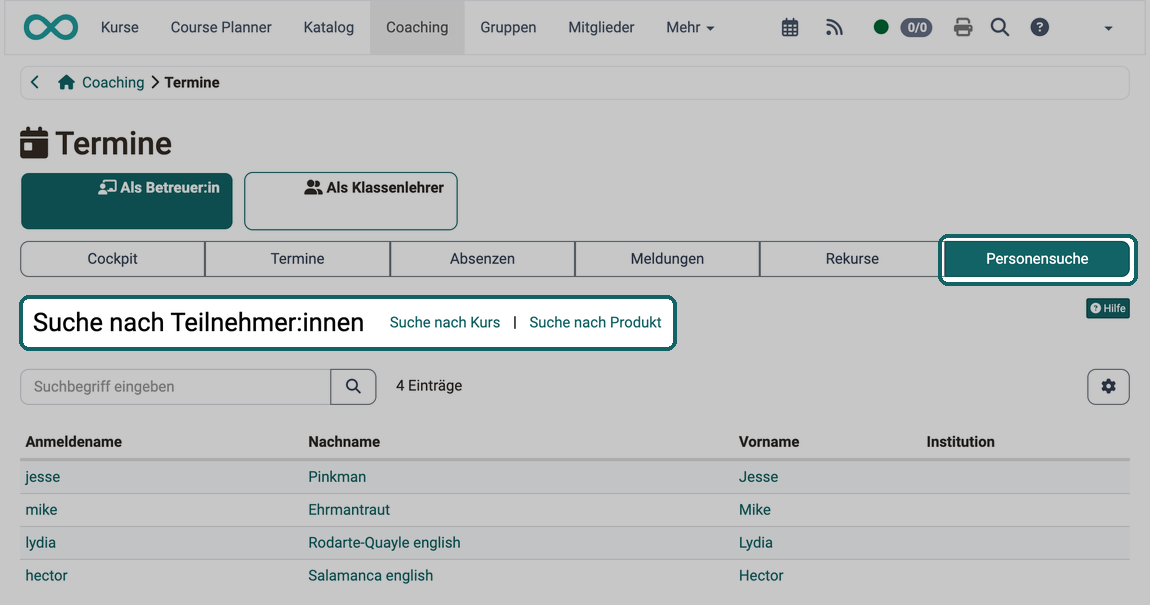
Task: Follow the Suche nach Kurs link
Action: tap(444, 323)
